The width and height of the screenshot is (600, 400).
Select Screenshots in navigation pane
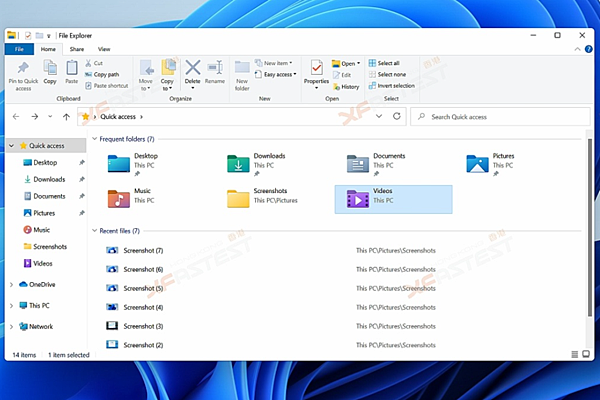click(x=50, y=247)
